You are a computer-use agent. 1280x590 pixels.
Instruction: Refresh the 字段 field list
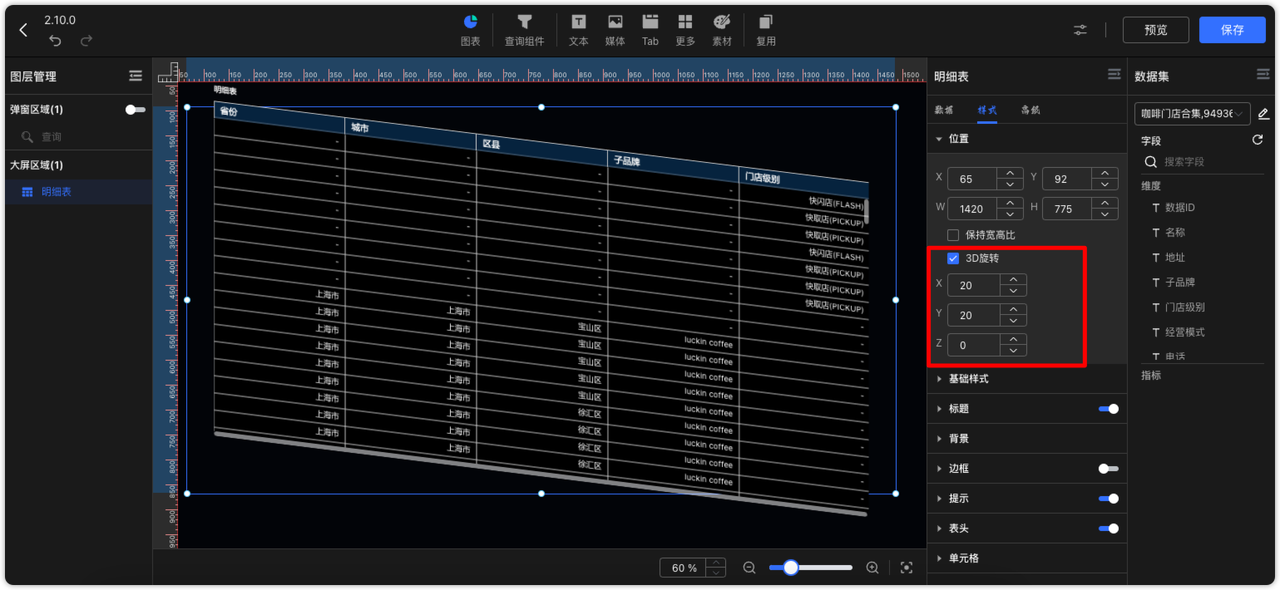click(x=1257, y=141)
